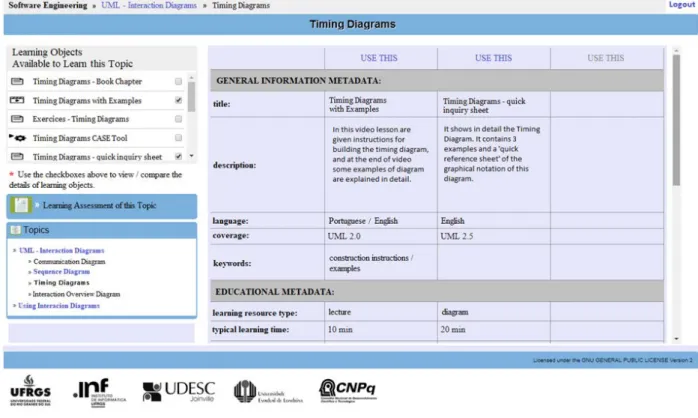Click the learning objects list scrollbar thumb
Image resolution: width=698 pixels, height=418 pixels.
coord(191,97)
